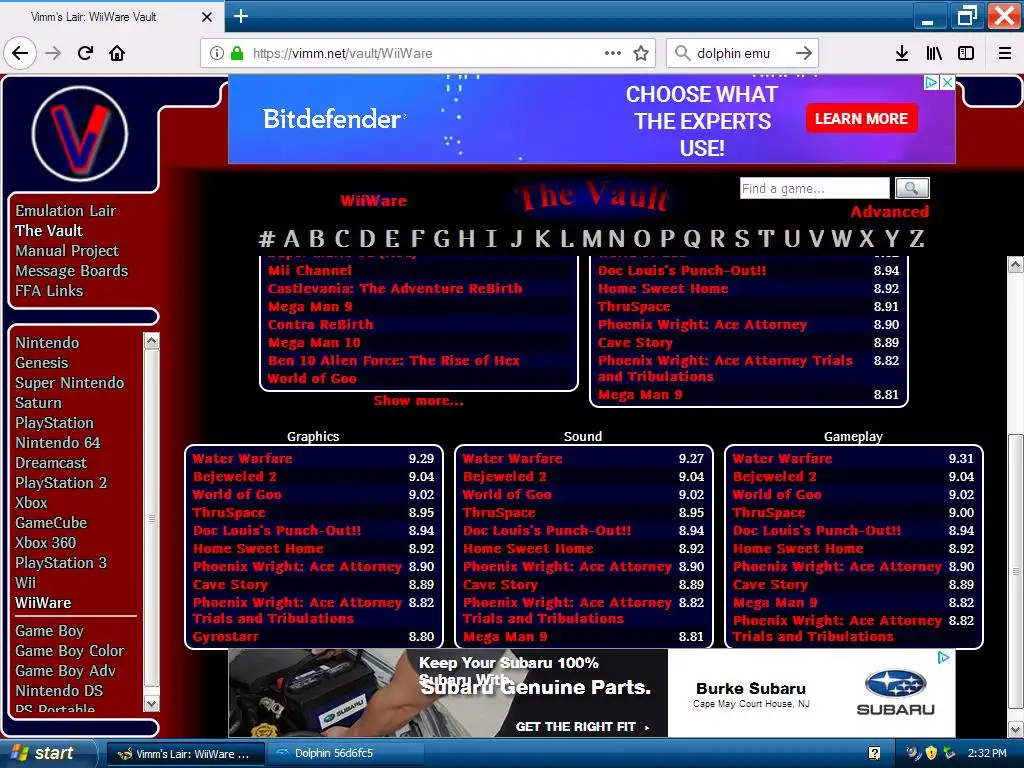
Task: Go back with the browser back arrow
Action: click(20, 53)
